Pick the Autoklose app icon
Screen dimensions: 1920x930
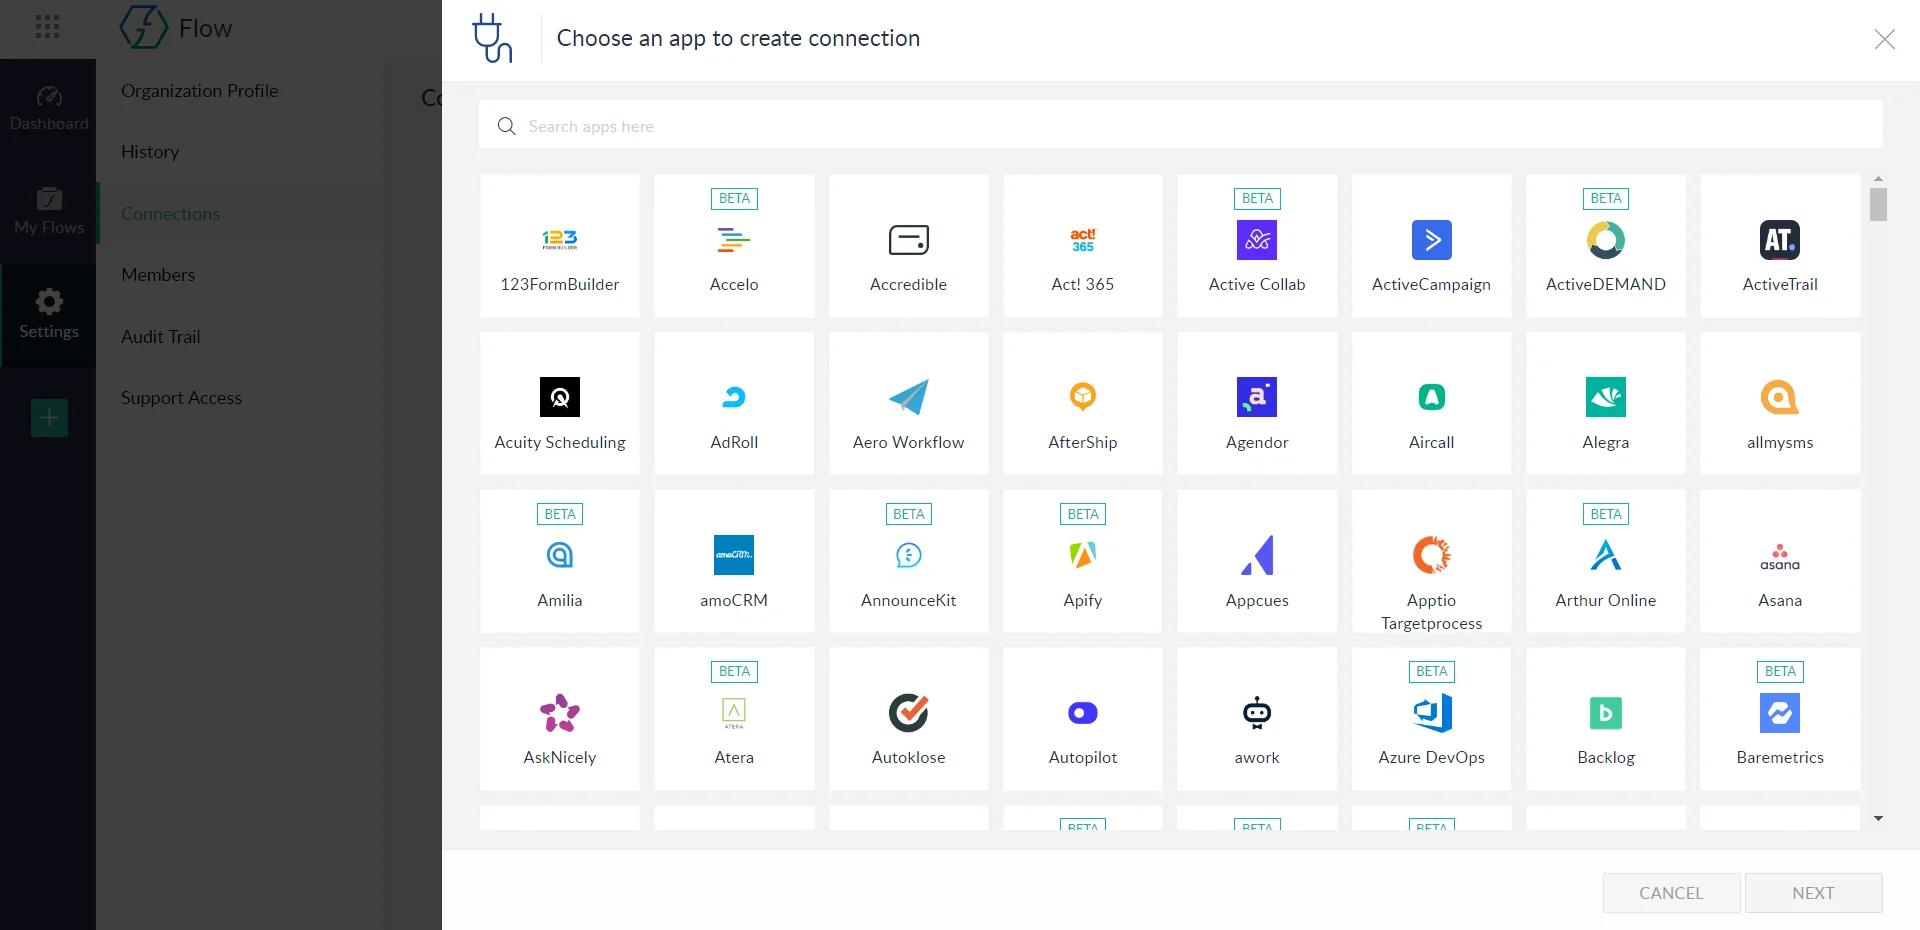click(x=908, y=713)
